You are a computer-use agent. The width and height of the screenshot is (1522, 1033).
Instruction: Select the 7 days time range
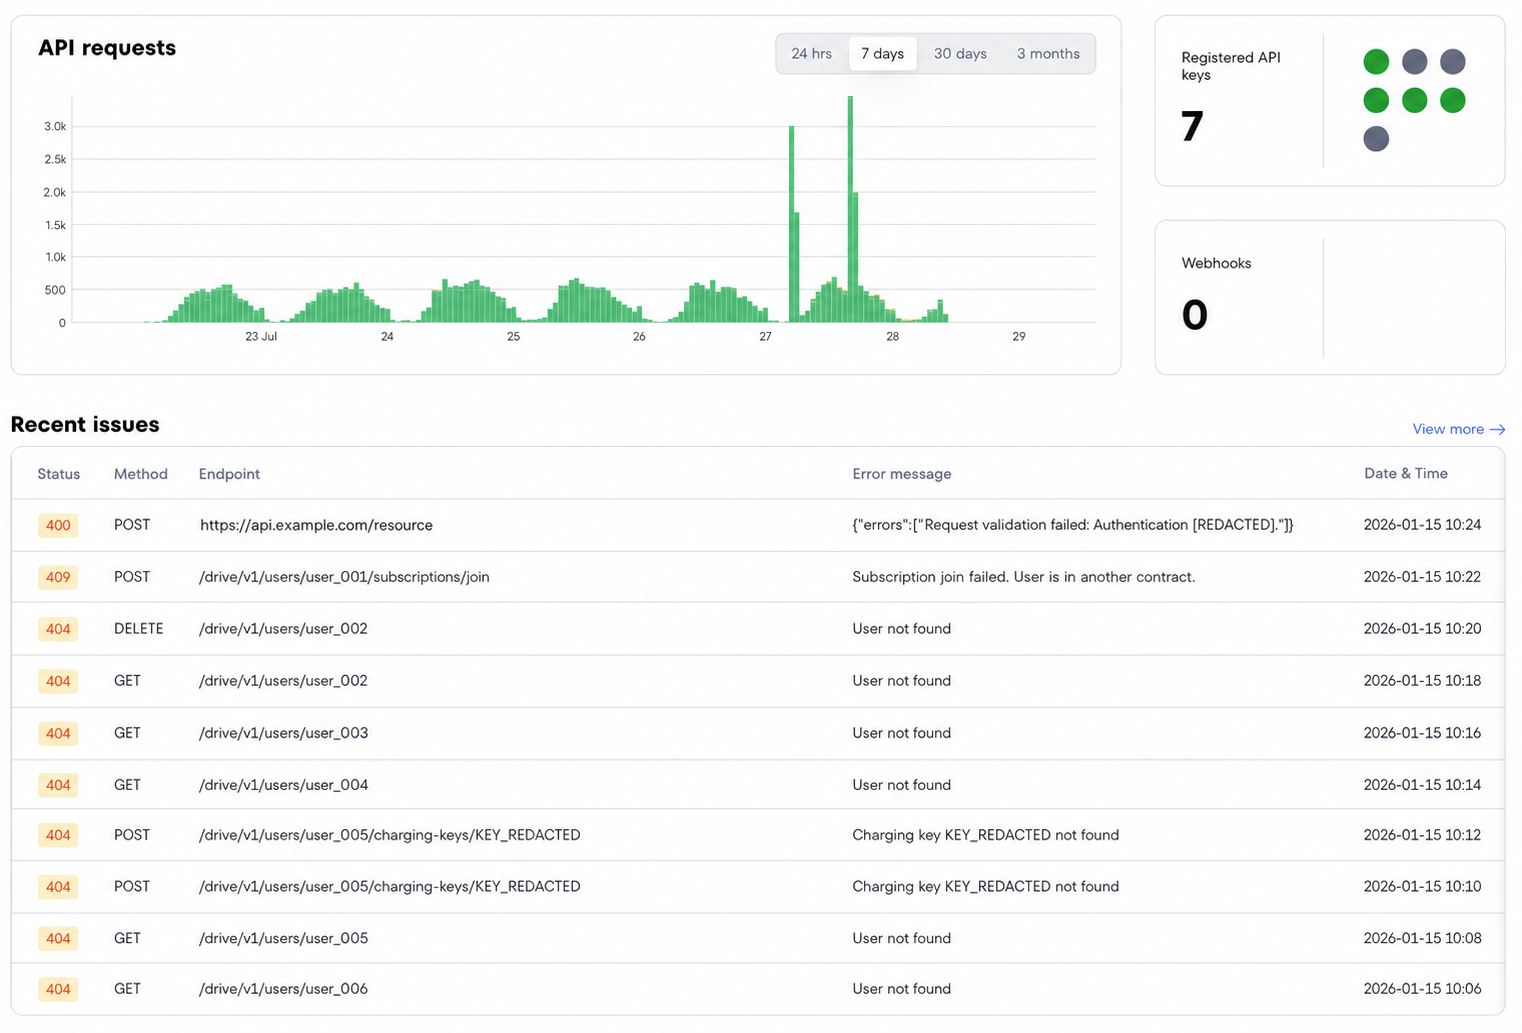[x=882, y=54]
